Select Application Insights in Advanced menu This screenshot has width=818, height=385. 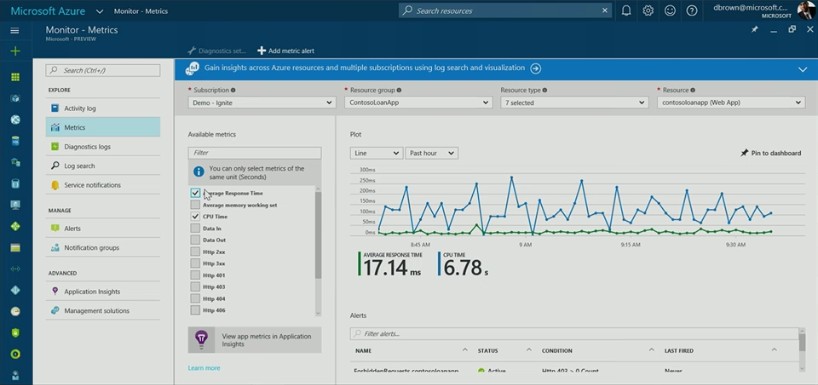pos(103,291)
